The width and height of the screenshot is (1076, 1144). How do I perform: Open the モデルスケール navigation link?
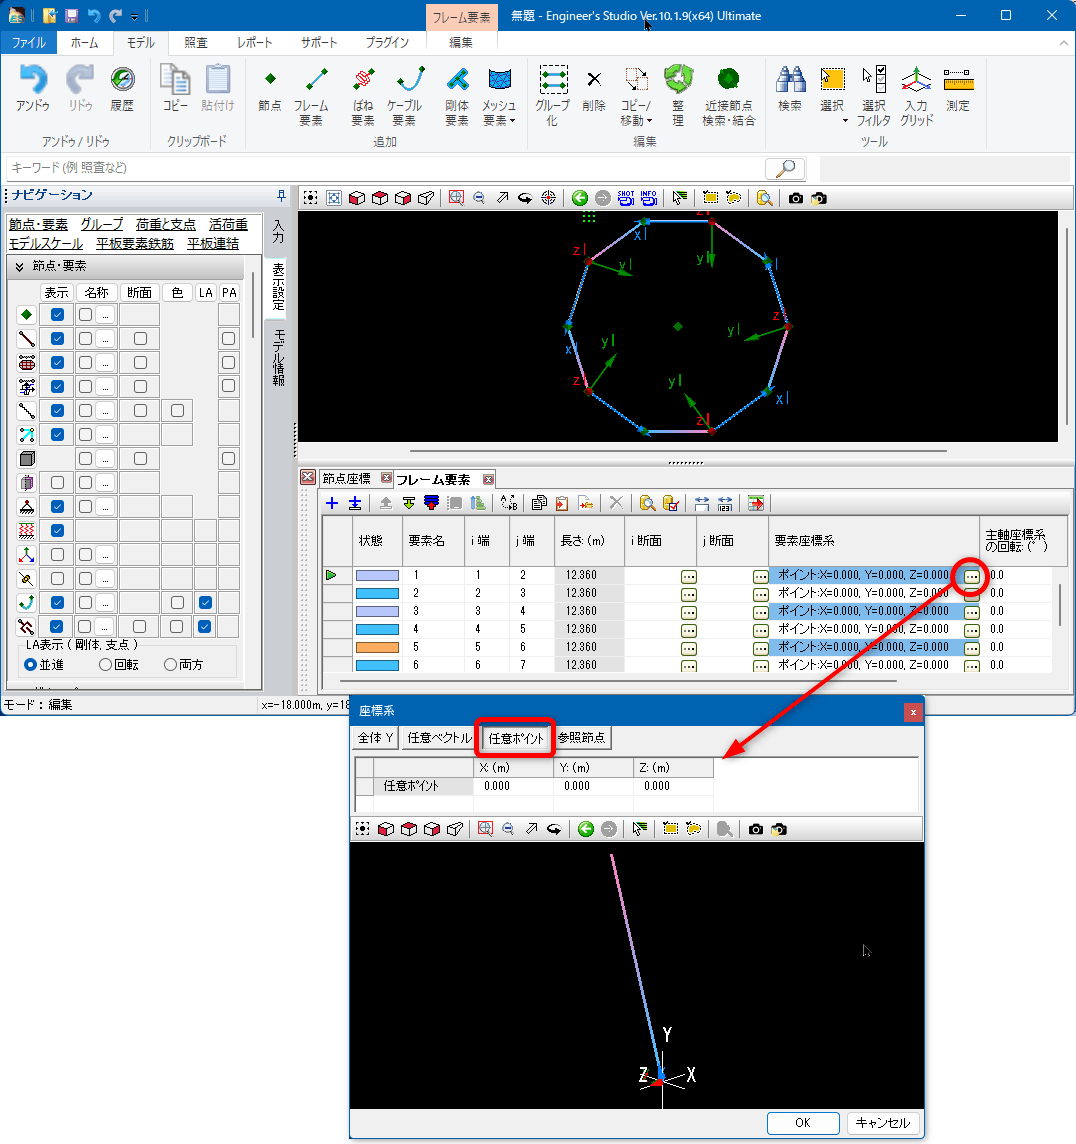(x=45, y=244)
